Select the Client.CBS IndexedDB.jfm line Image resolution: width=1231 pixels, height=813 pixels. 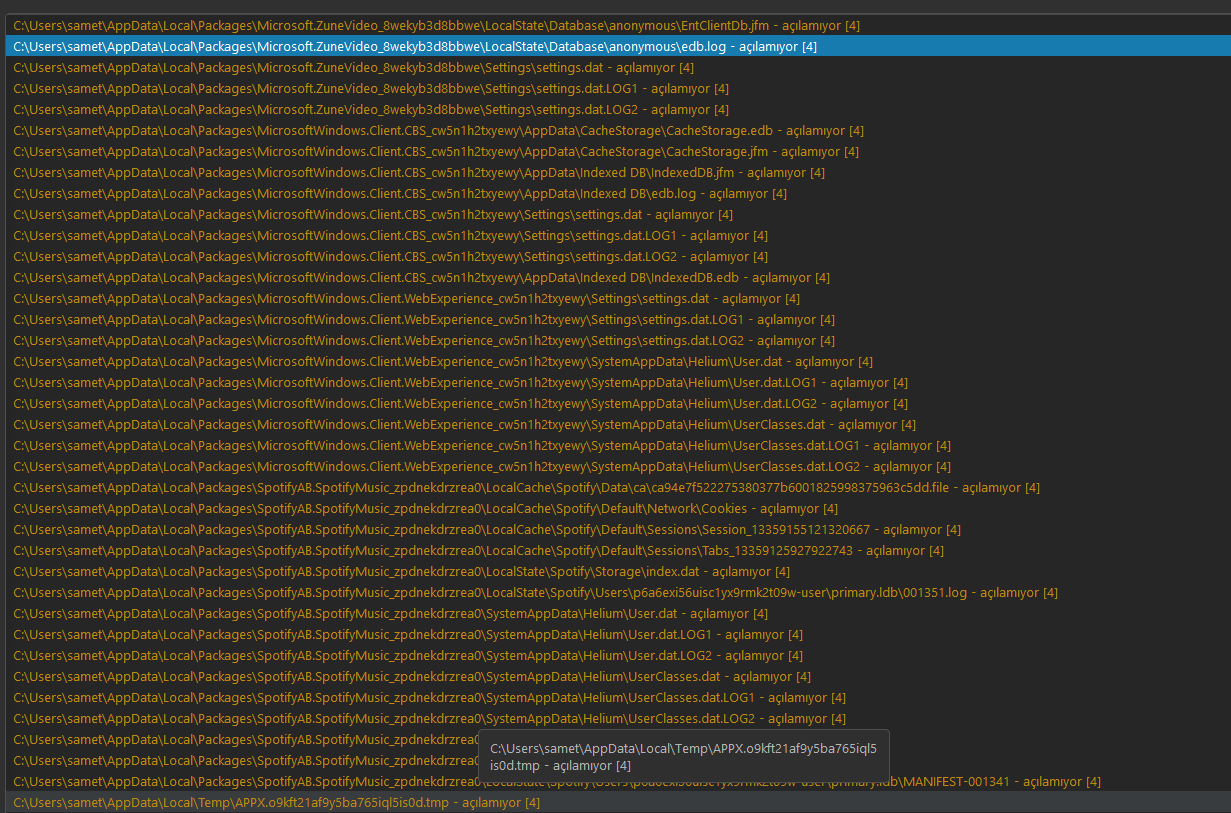pos(617,172)
